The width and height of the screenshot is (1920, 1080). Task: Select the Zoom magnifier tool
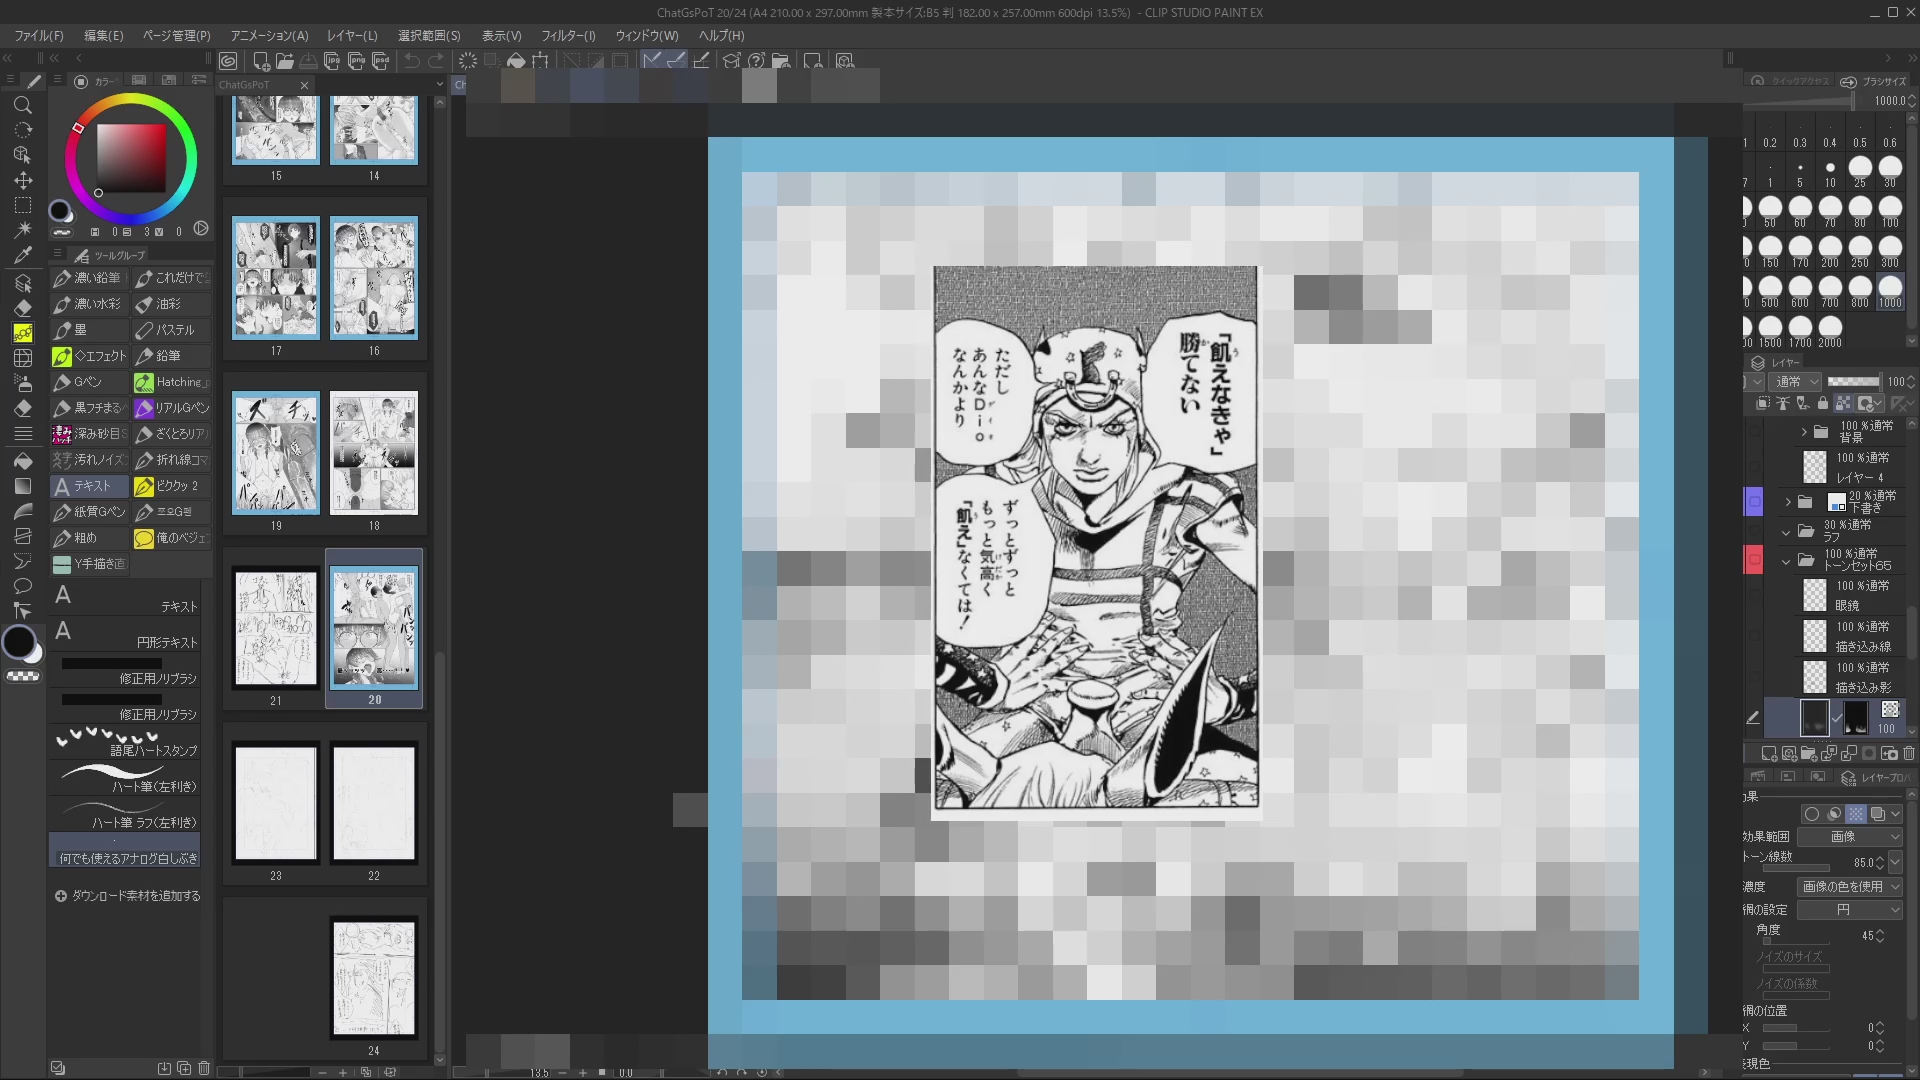tap(22, 106)
